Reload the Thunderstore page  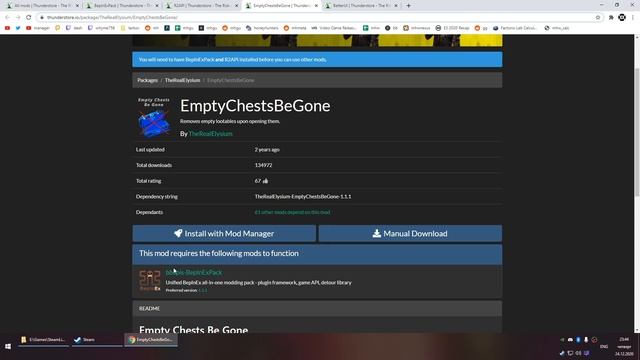coord(29,18)
